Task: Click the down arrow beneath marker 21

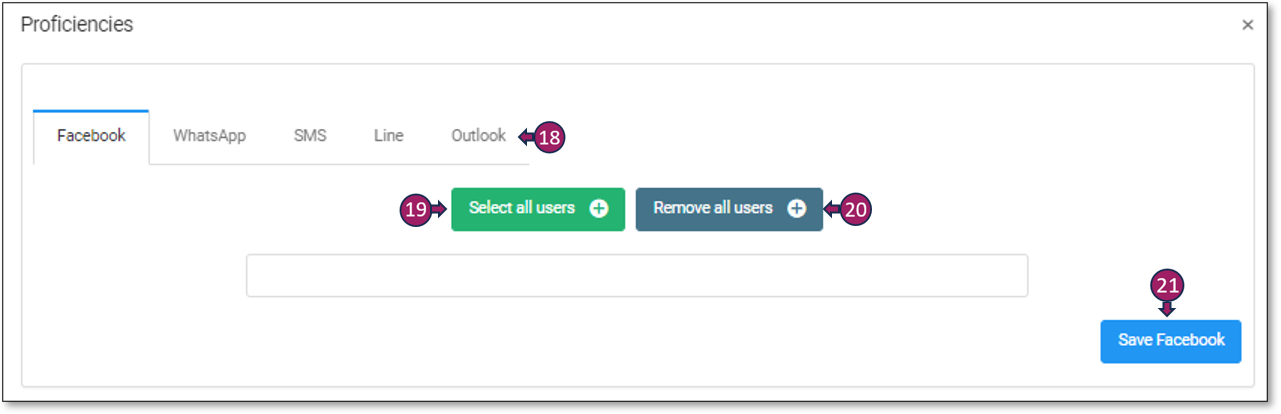Action: point(1167,308)
